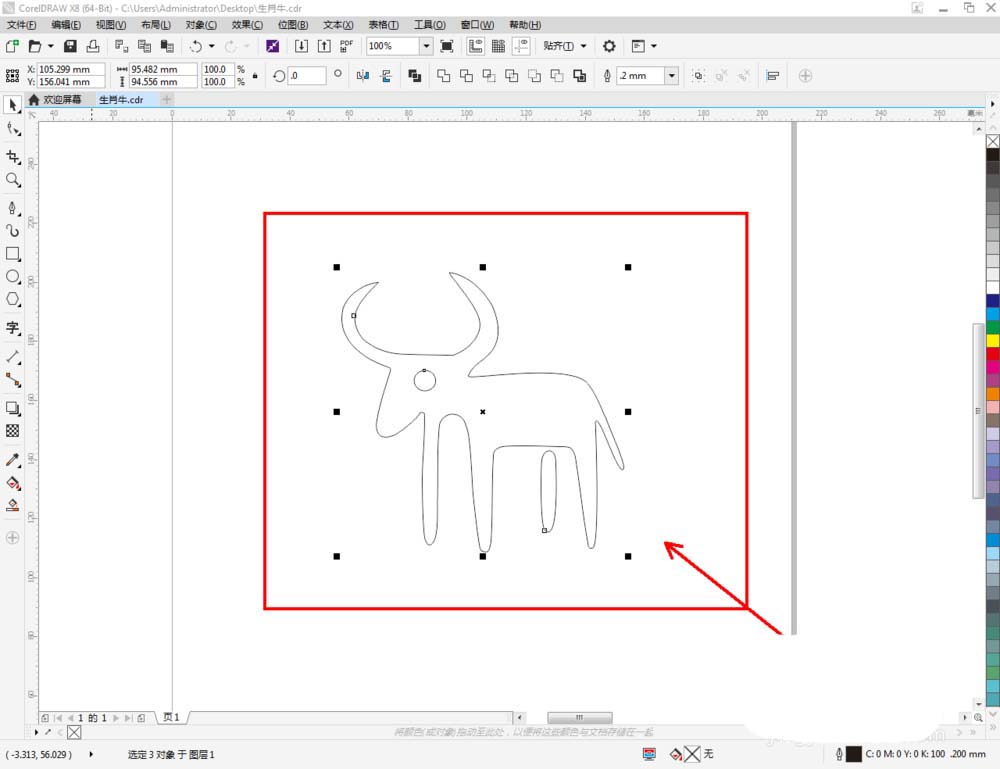1000x769 pixels.
Task: Click the object width field
Action: pos(163,69)
